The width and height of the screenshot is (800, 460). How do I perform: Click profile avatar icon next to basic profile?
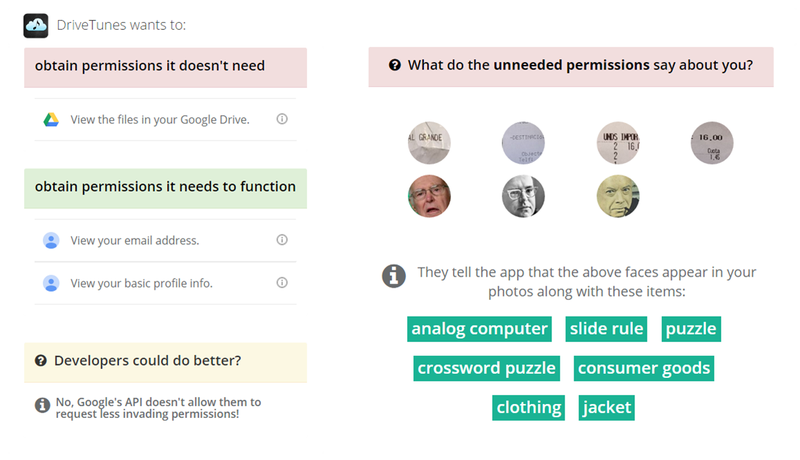coord(51,283)
